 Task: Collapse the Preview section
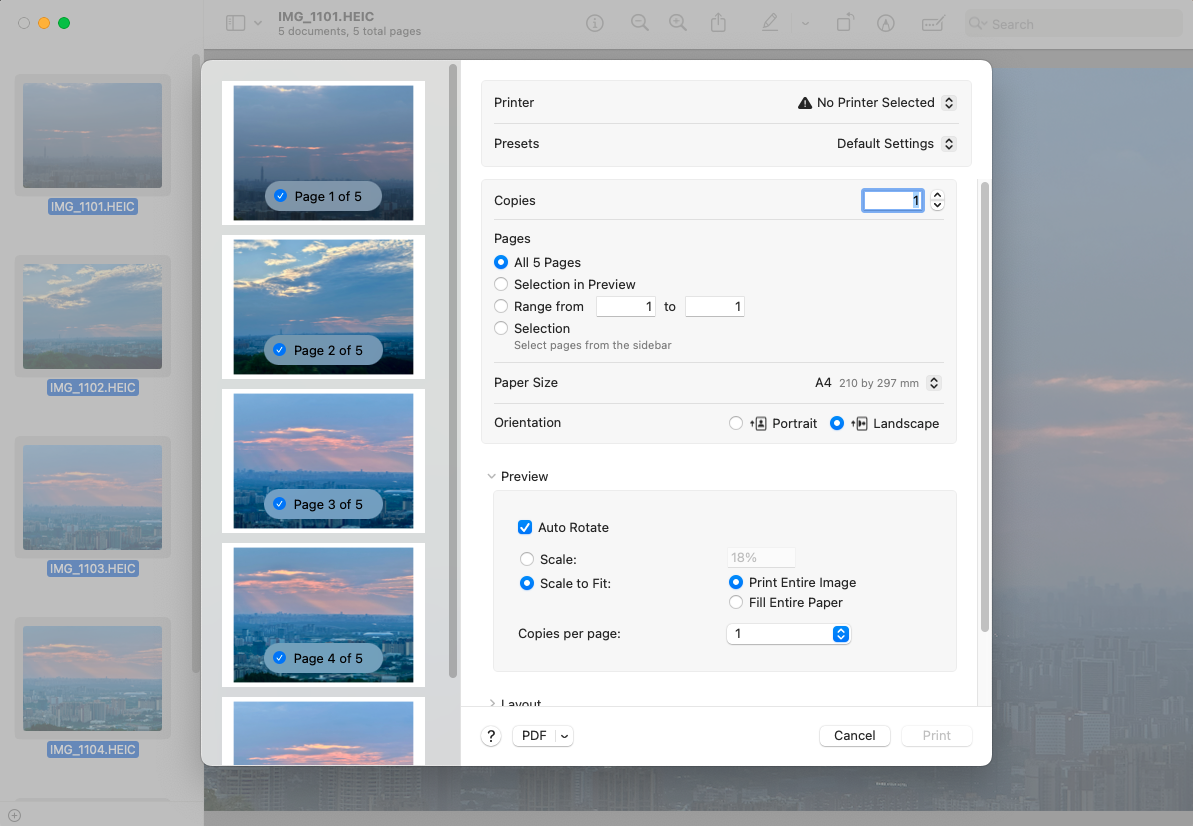click(492, 476)
